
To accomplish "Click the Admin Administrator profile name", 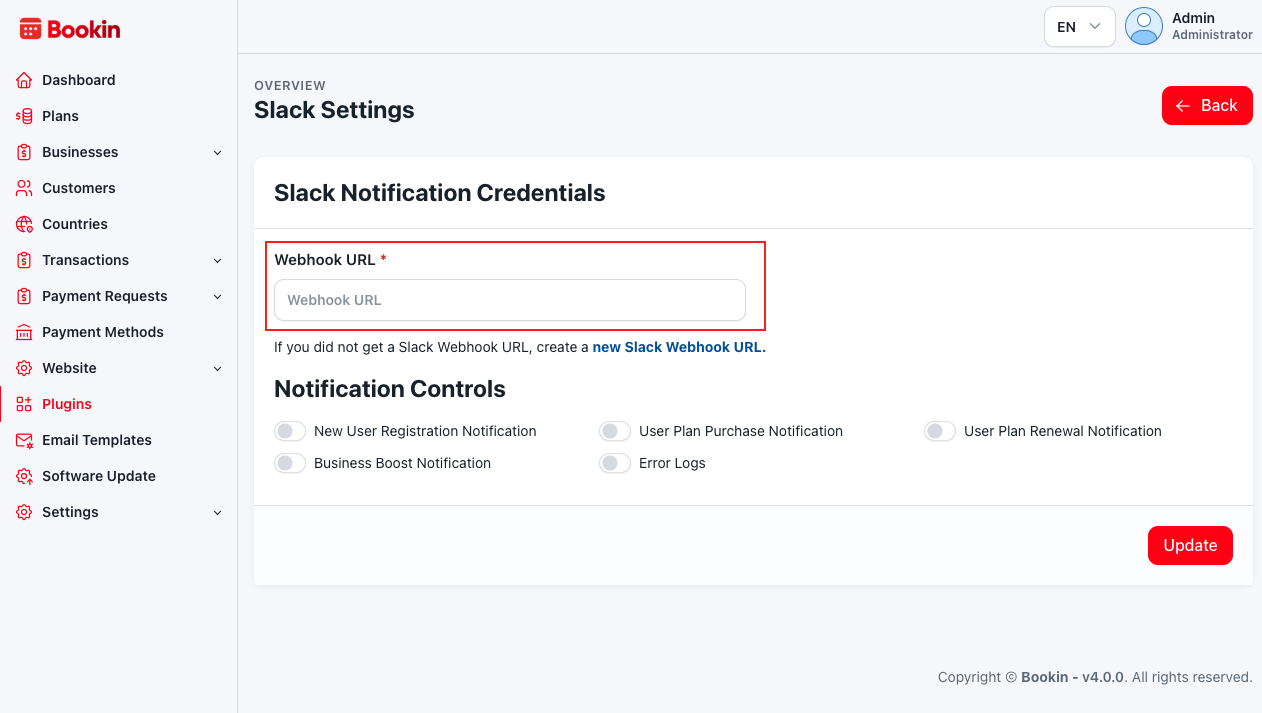I will tap(1212, 26).
